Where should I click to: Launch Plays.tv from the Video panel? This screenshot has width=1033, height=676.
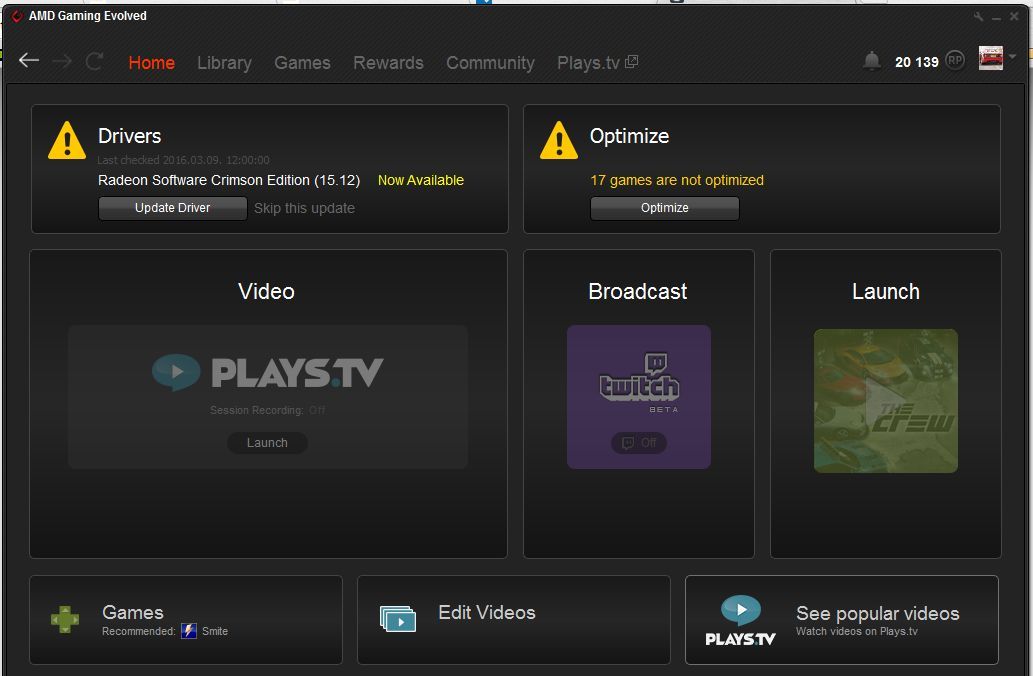[267, 443]
